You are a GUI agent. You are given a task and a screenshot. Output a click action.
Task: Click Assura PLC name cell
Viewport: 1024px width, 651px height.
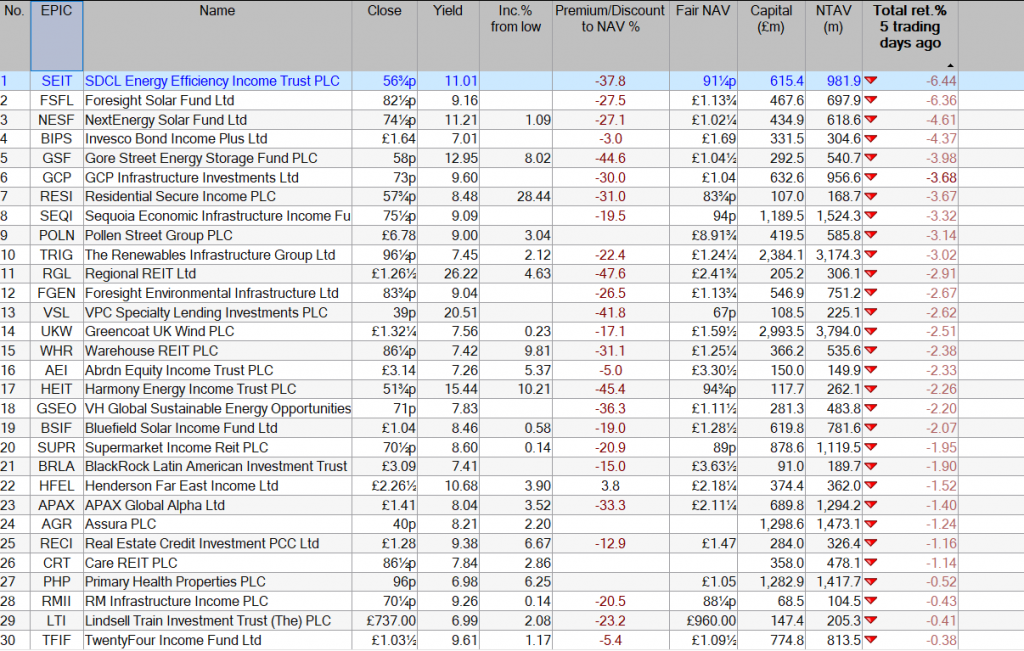pyautogui.click(x=217, y=524)
